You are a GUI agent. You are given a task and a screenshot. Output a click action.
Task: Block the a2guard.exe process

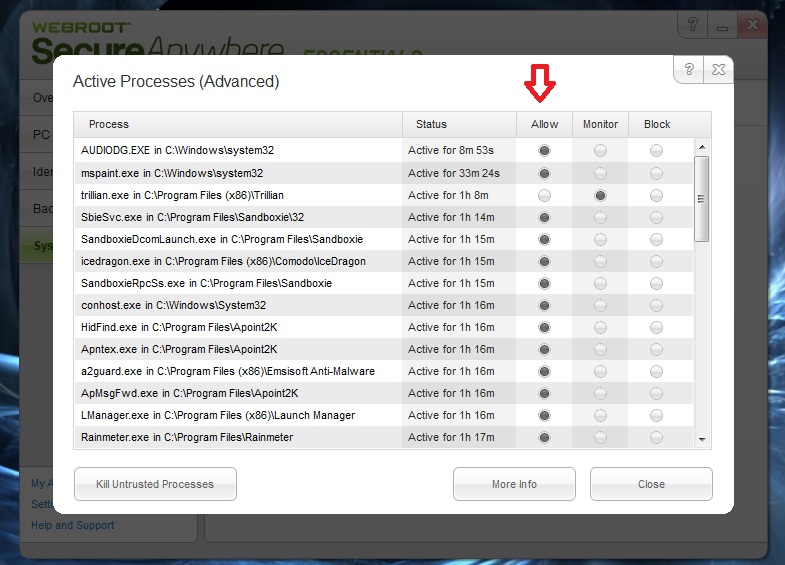click(x=656, y=371)
